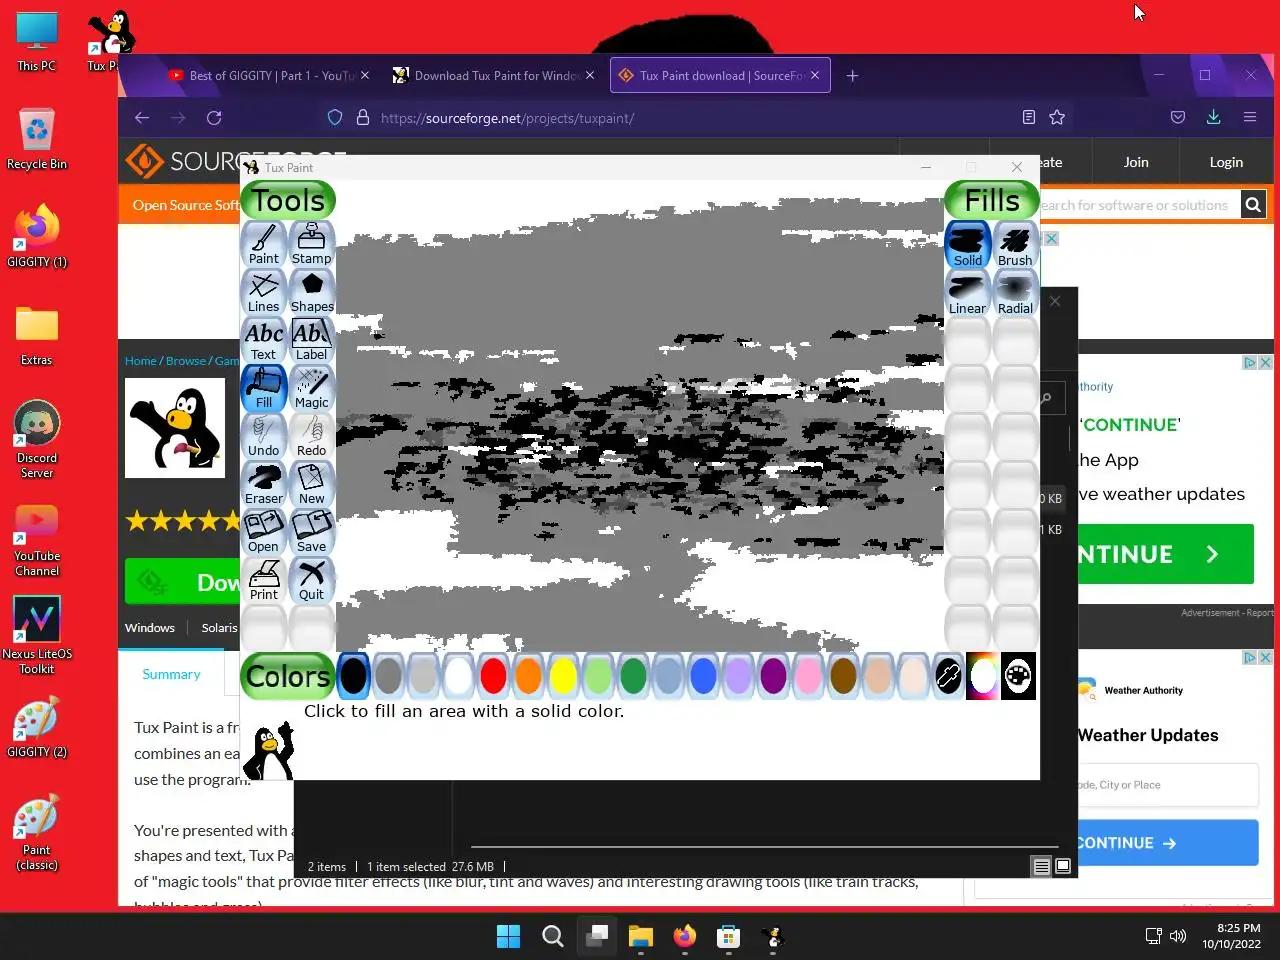Viewport: 1280px width, 960px height.
Task: Select the Solid fill mode
Action: point(968,245)
